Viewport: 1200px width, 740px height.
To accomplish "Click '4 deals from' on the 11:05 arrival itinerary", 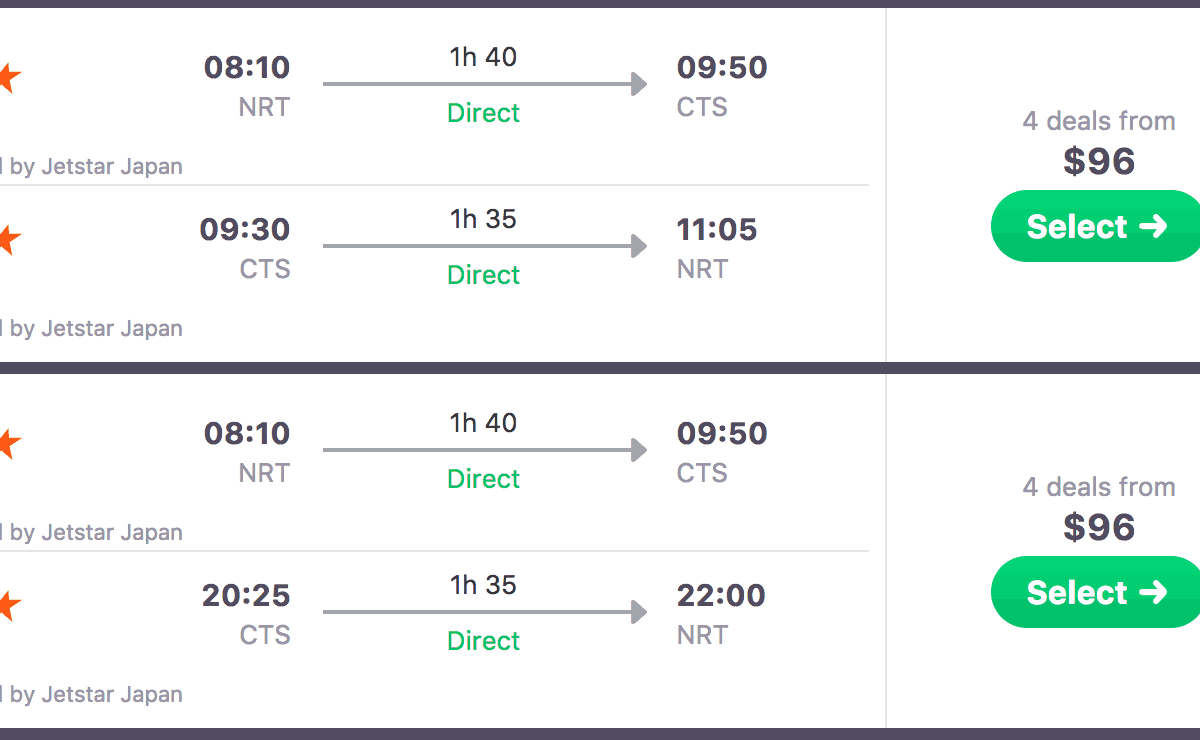I will point(1099,121).
